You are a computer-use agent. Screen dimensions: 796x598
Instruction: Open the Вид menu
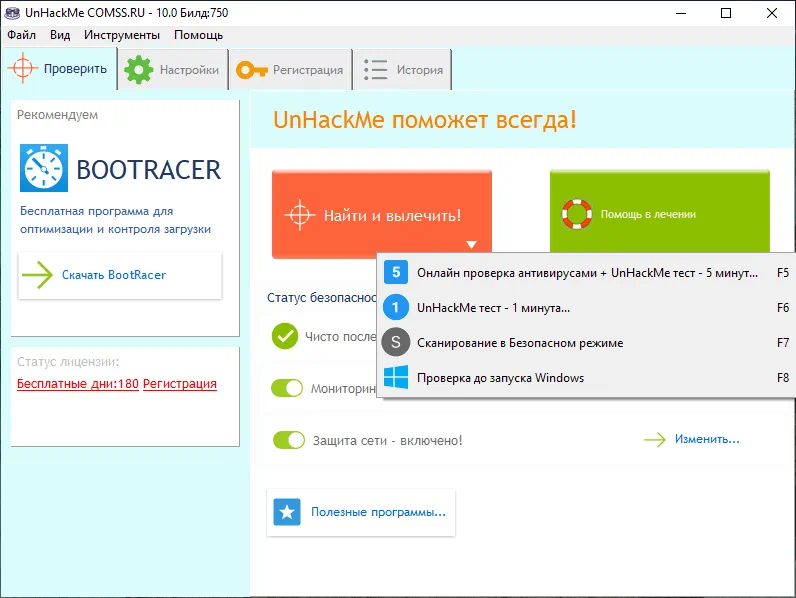[x=60, y=35]
